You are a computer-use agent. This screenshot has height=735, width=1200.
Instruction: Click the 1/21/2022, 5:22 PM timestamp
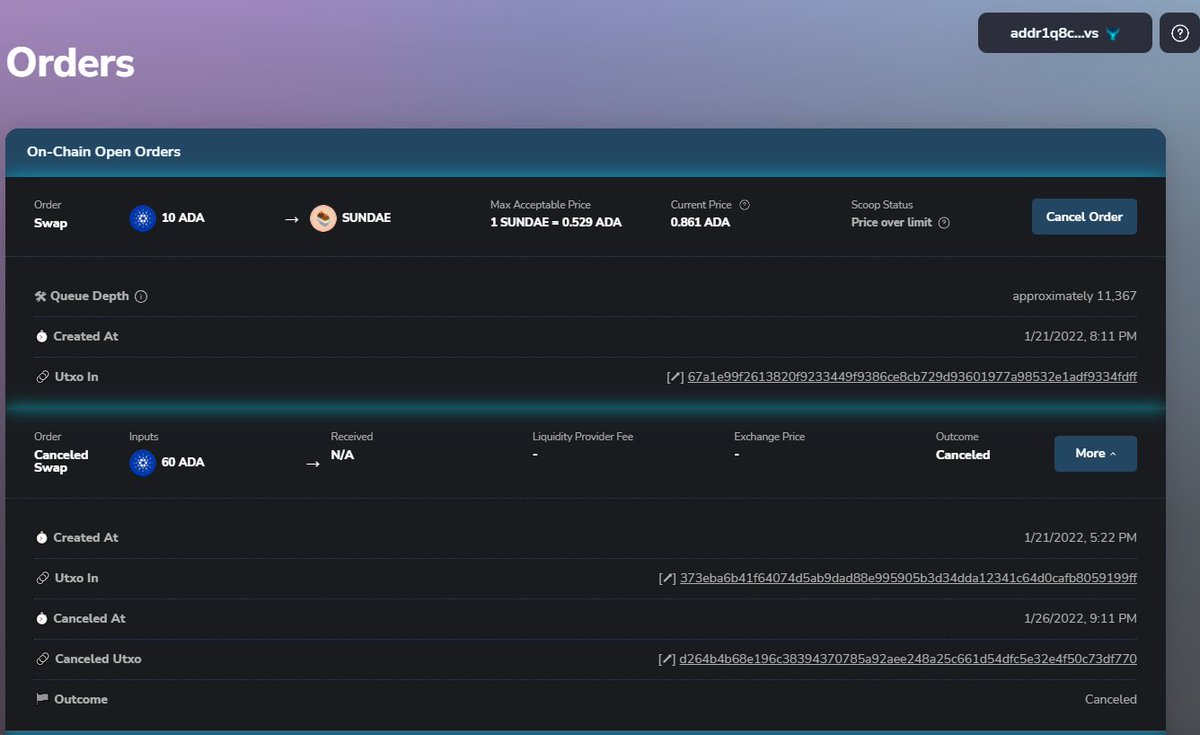click(1080, 538)
